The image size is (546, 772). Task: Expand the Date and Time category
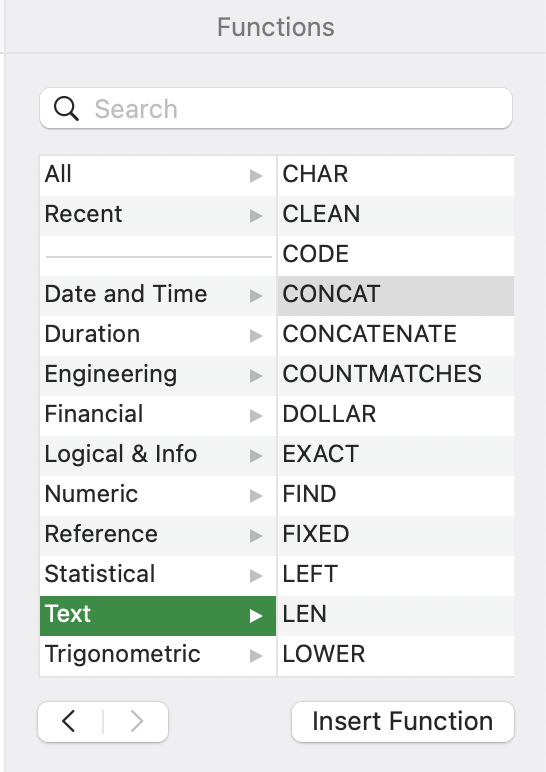click(x=158, y=295)
